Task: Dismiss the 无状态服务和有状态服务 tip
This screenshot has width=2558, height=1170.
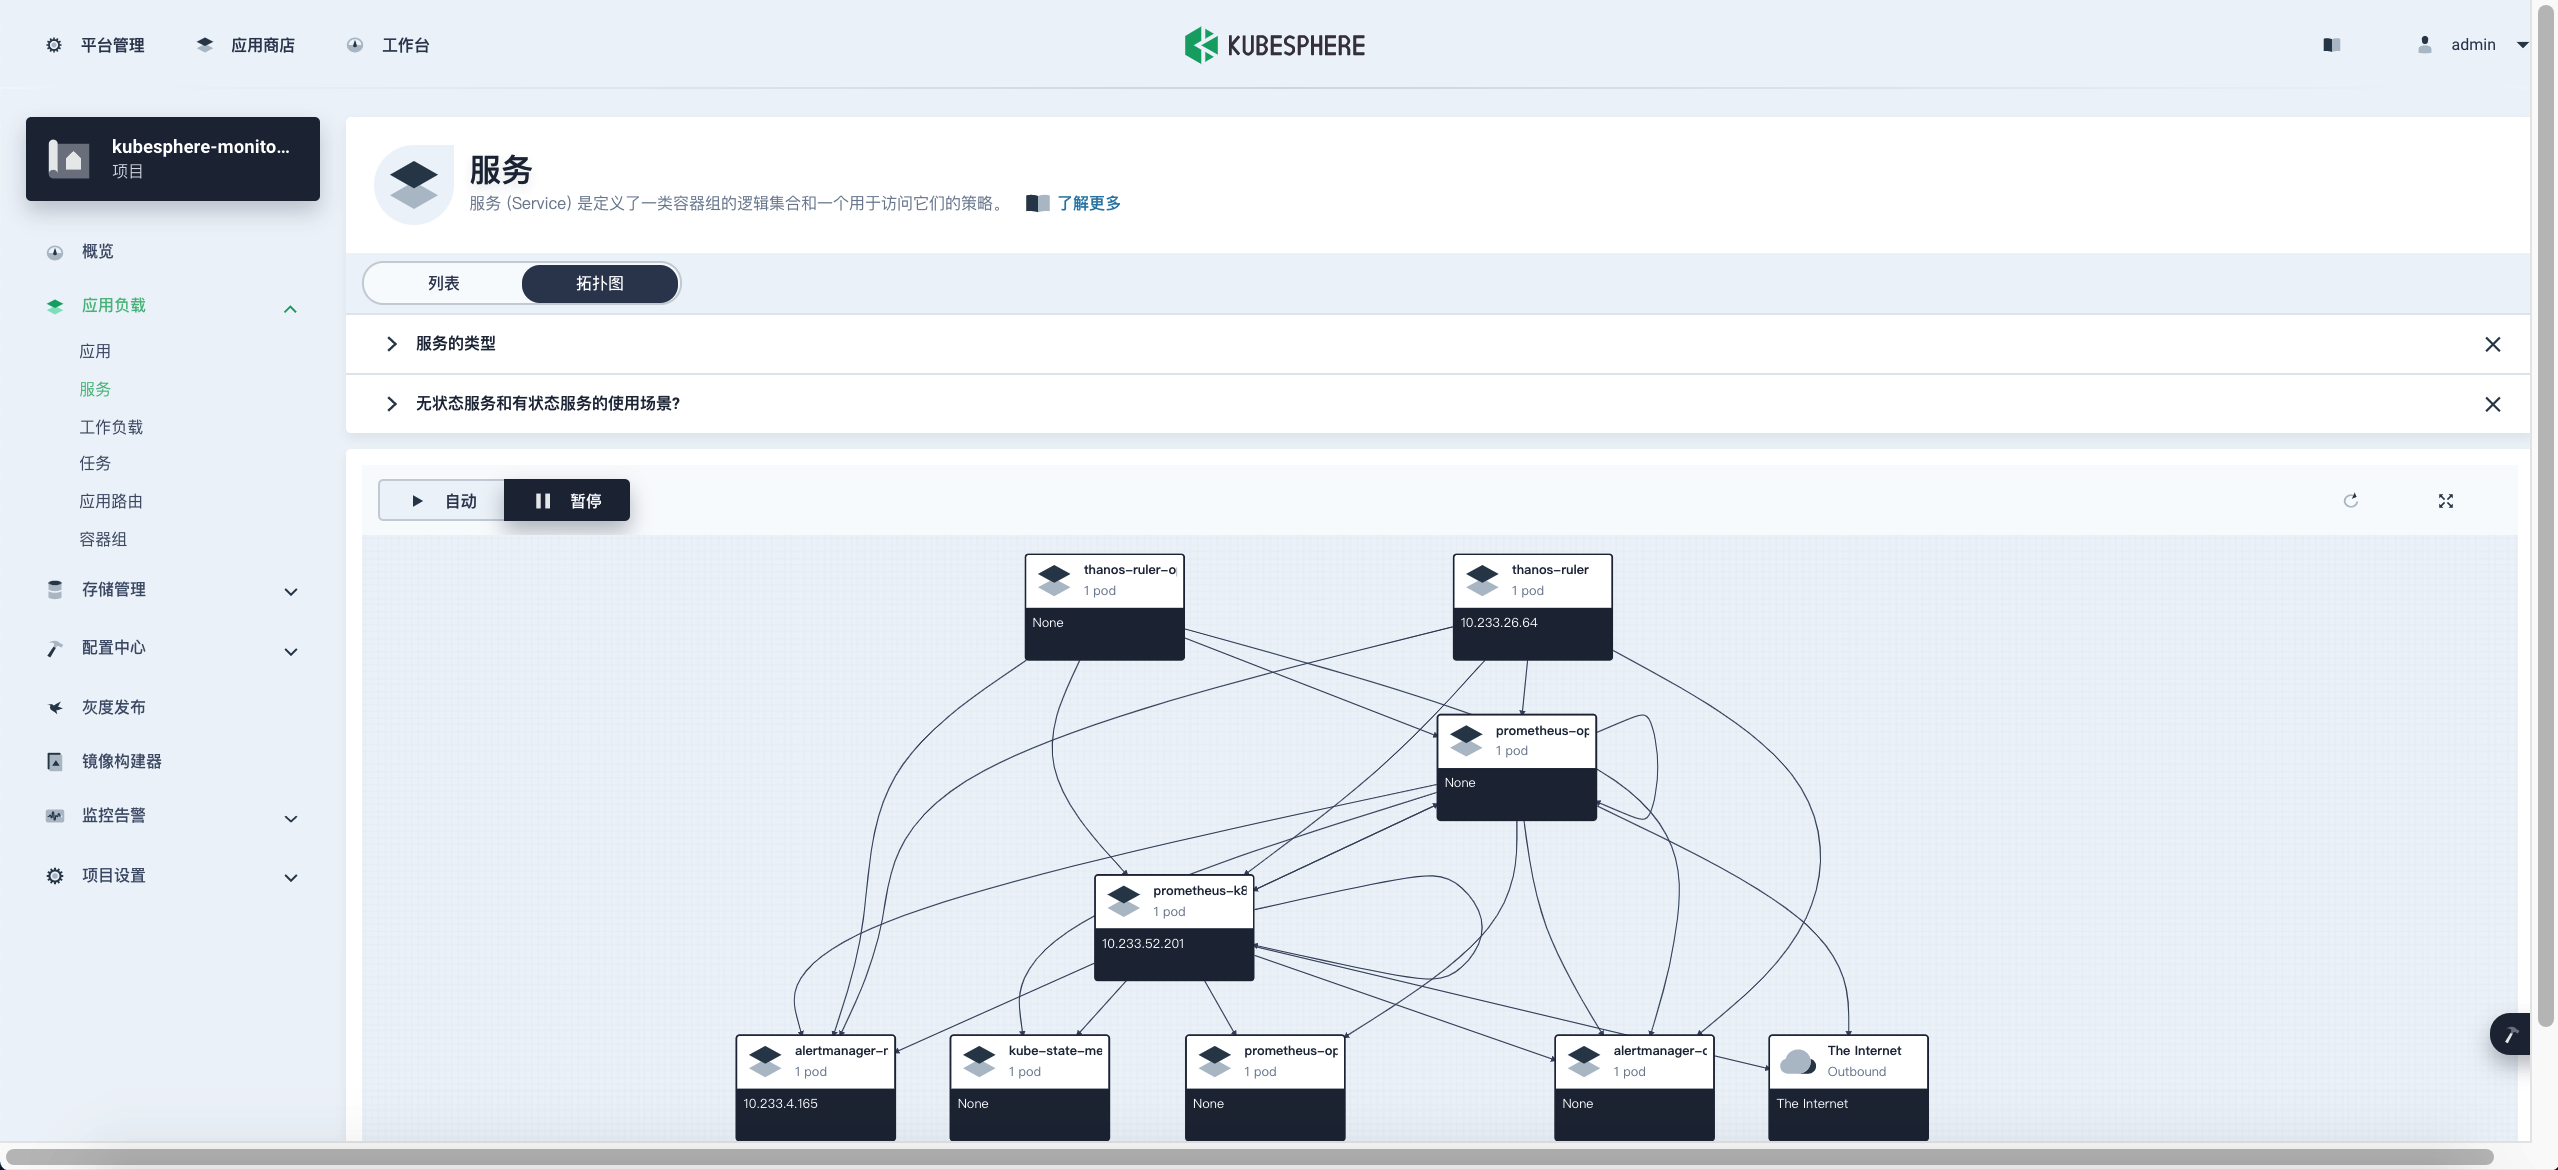Action: pyautogui.click(x=2492, y=404)
